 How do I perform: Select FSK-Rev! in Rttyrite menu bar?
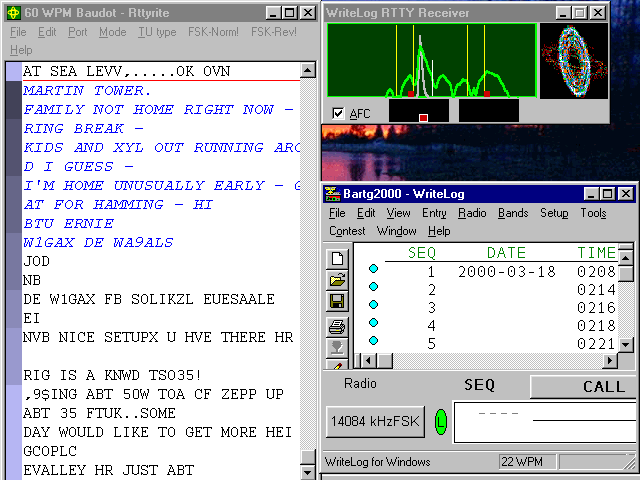coord(273,32)
